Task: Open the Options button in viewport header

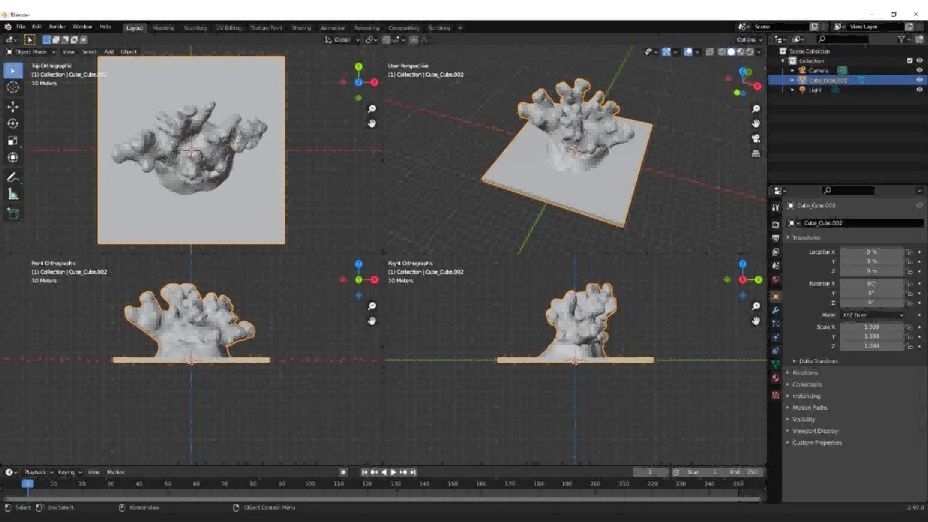Action: click(750, 40)
